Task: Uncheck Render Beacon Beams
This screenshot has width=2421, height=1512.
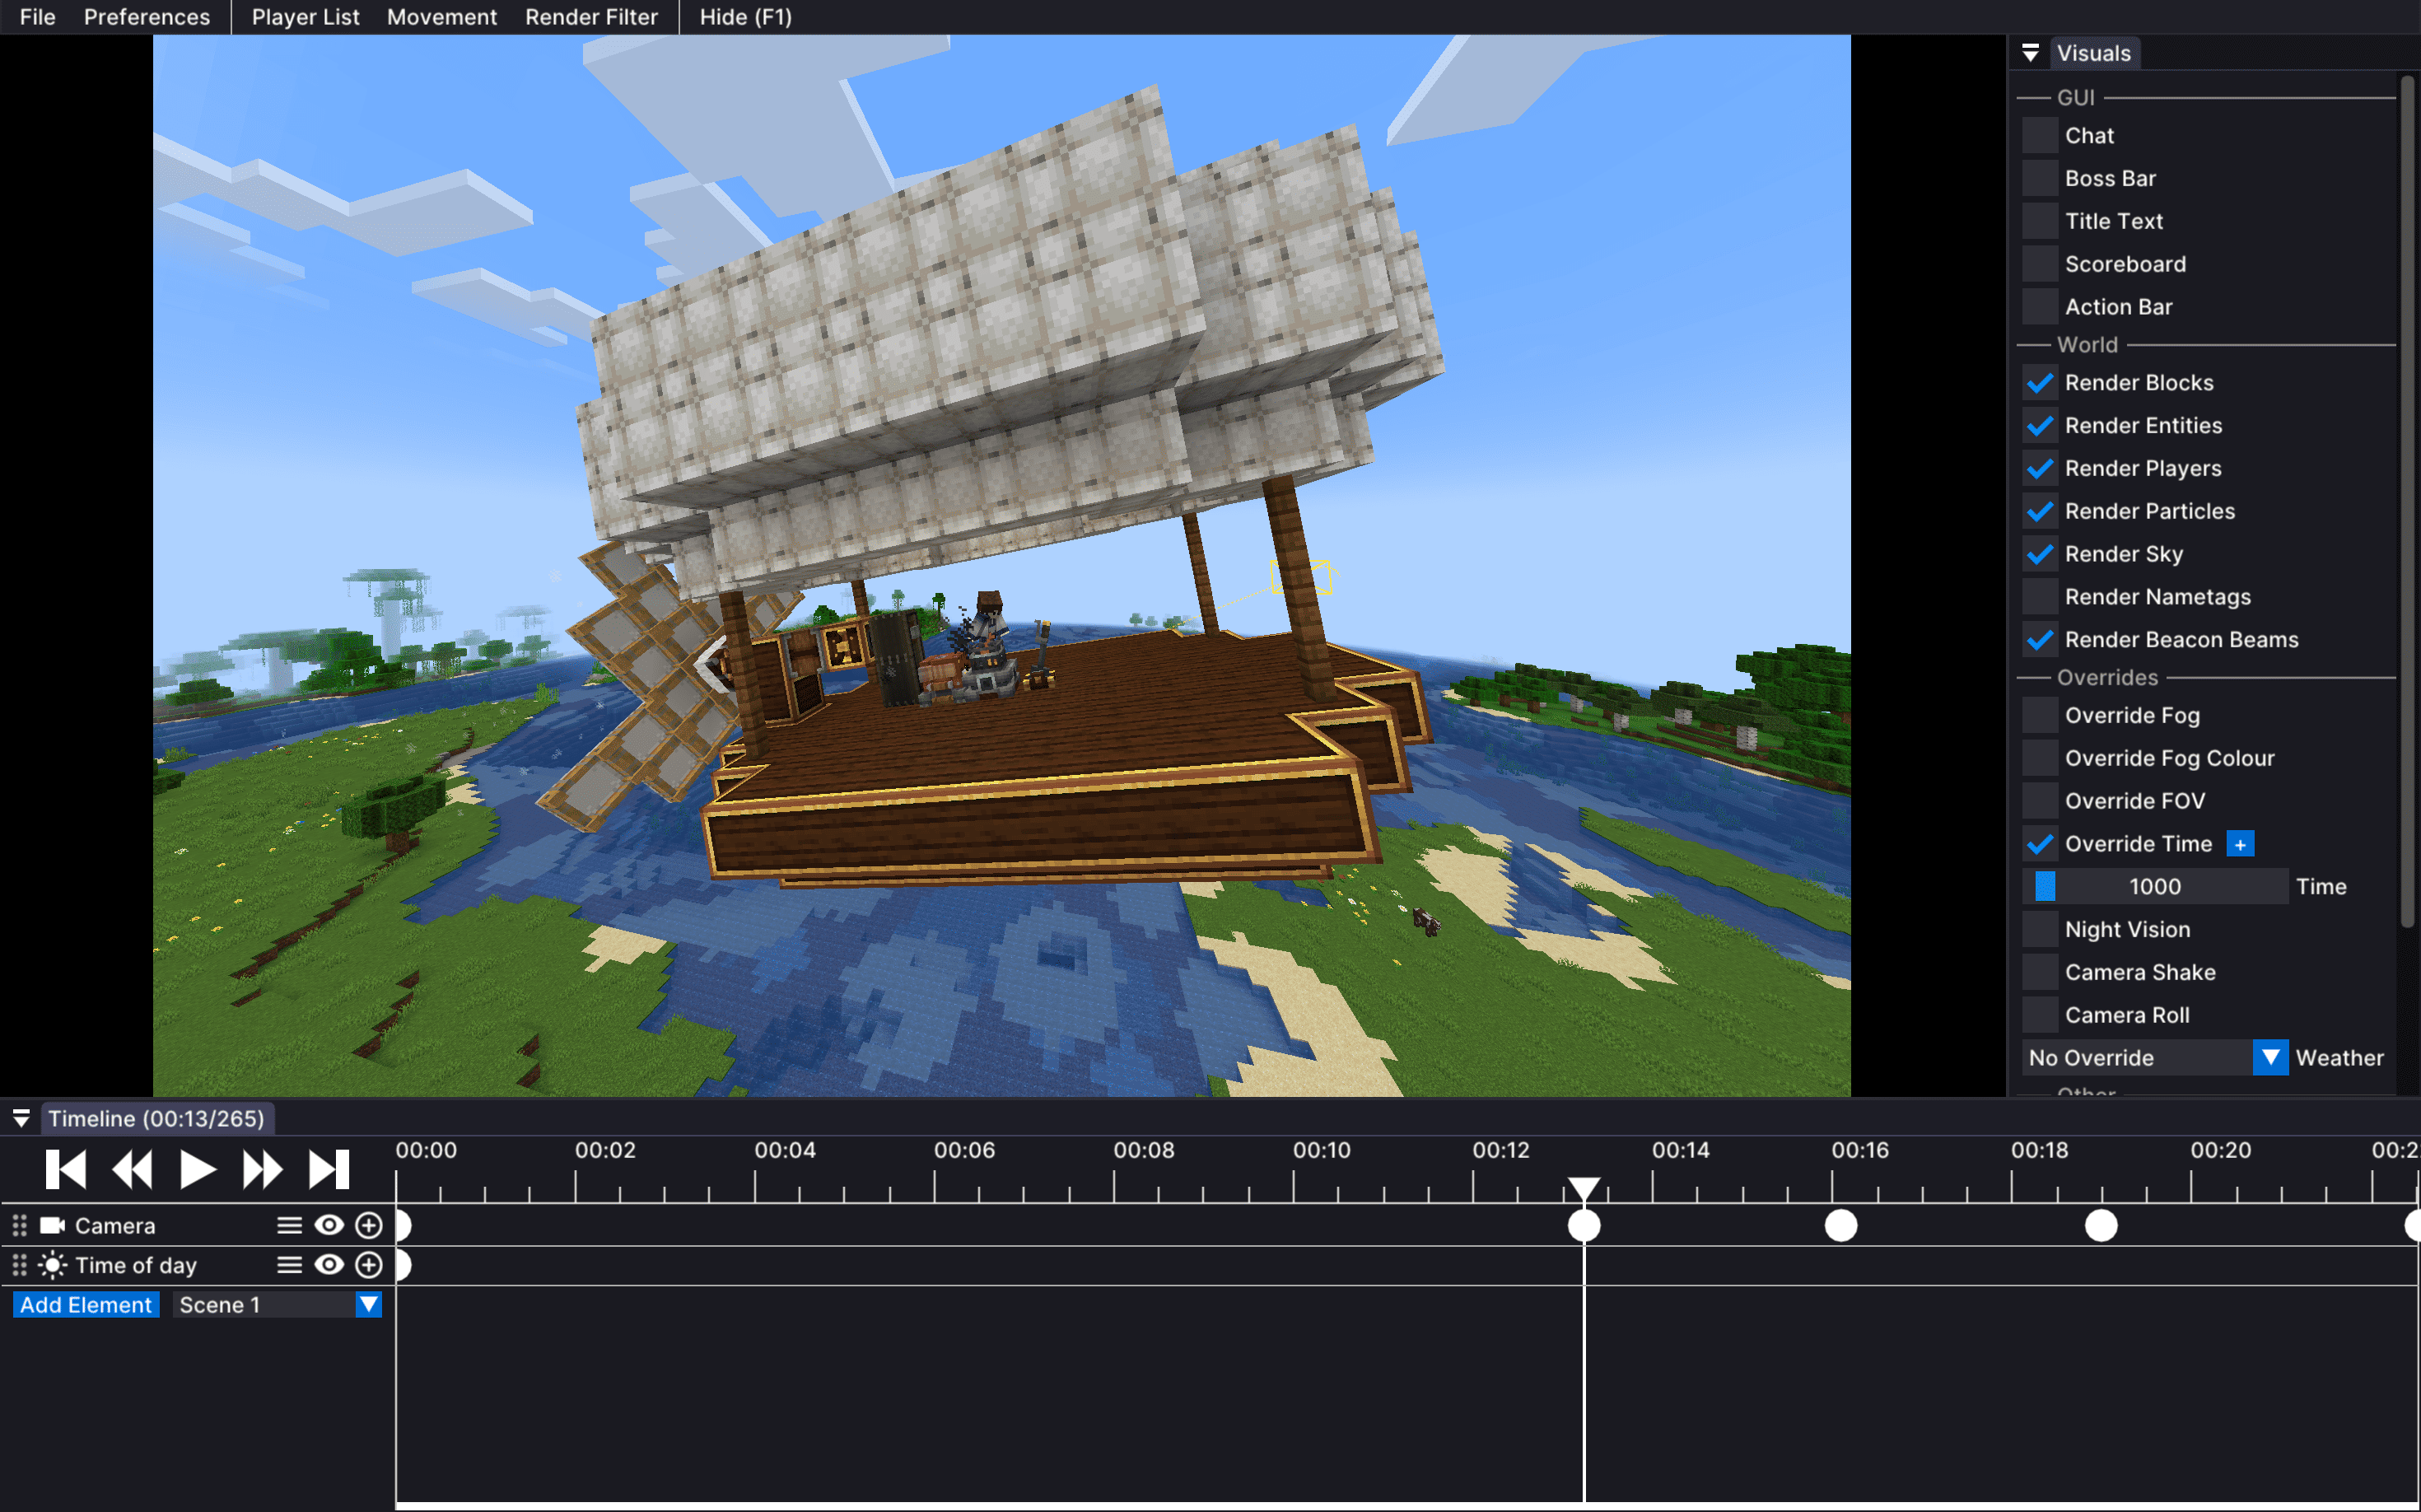Action: [2040, 640]
